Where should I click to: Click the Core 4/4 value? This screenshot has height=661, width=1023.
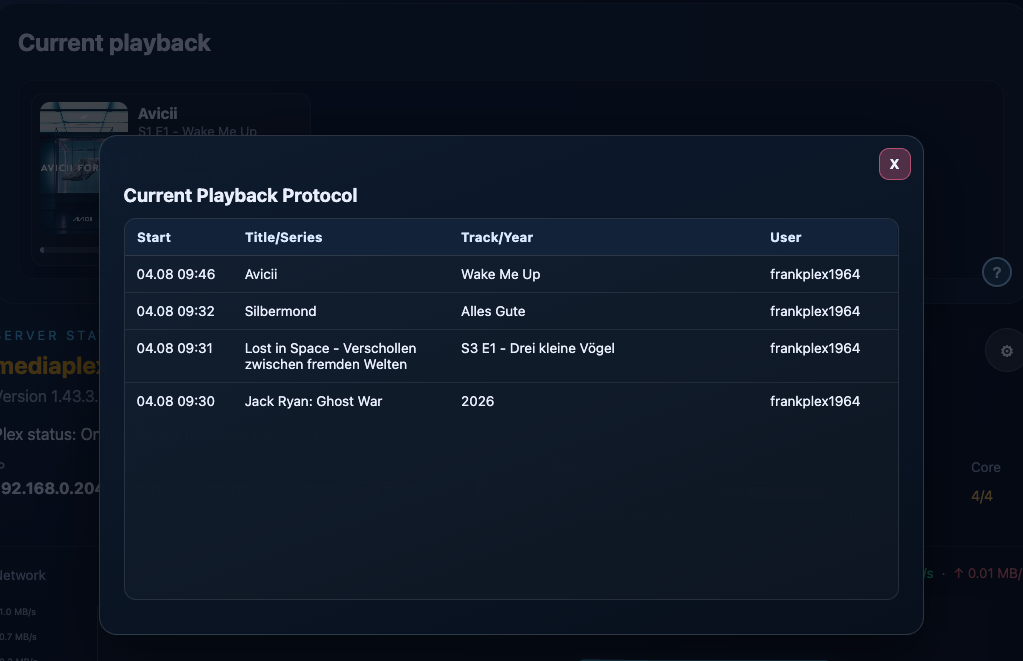point(982,496)
